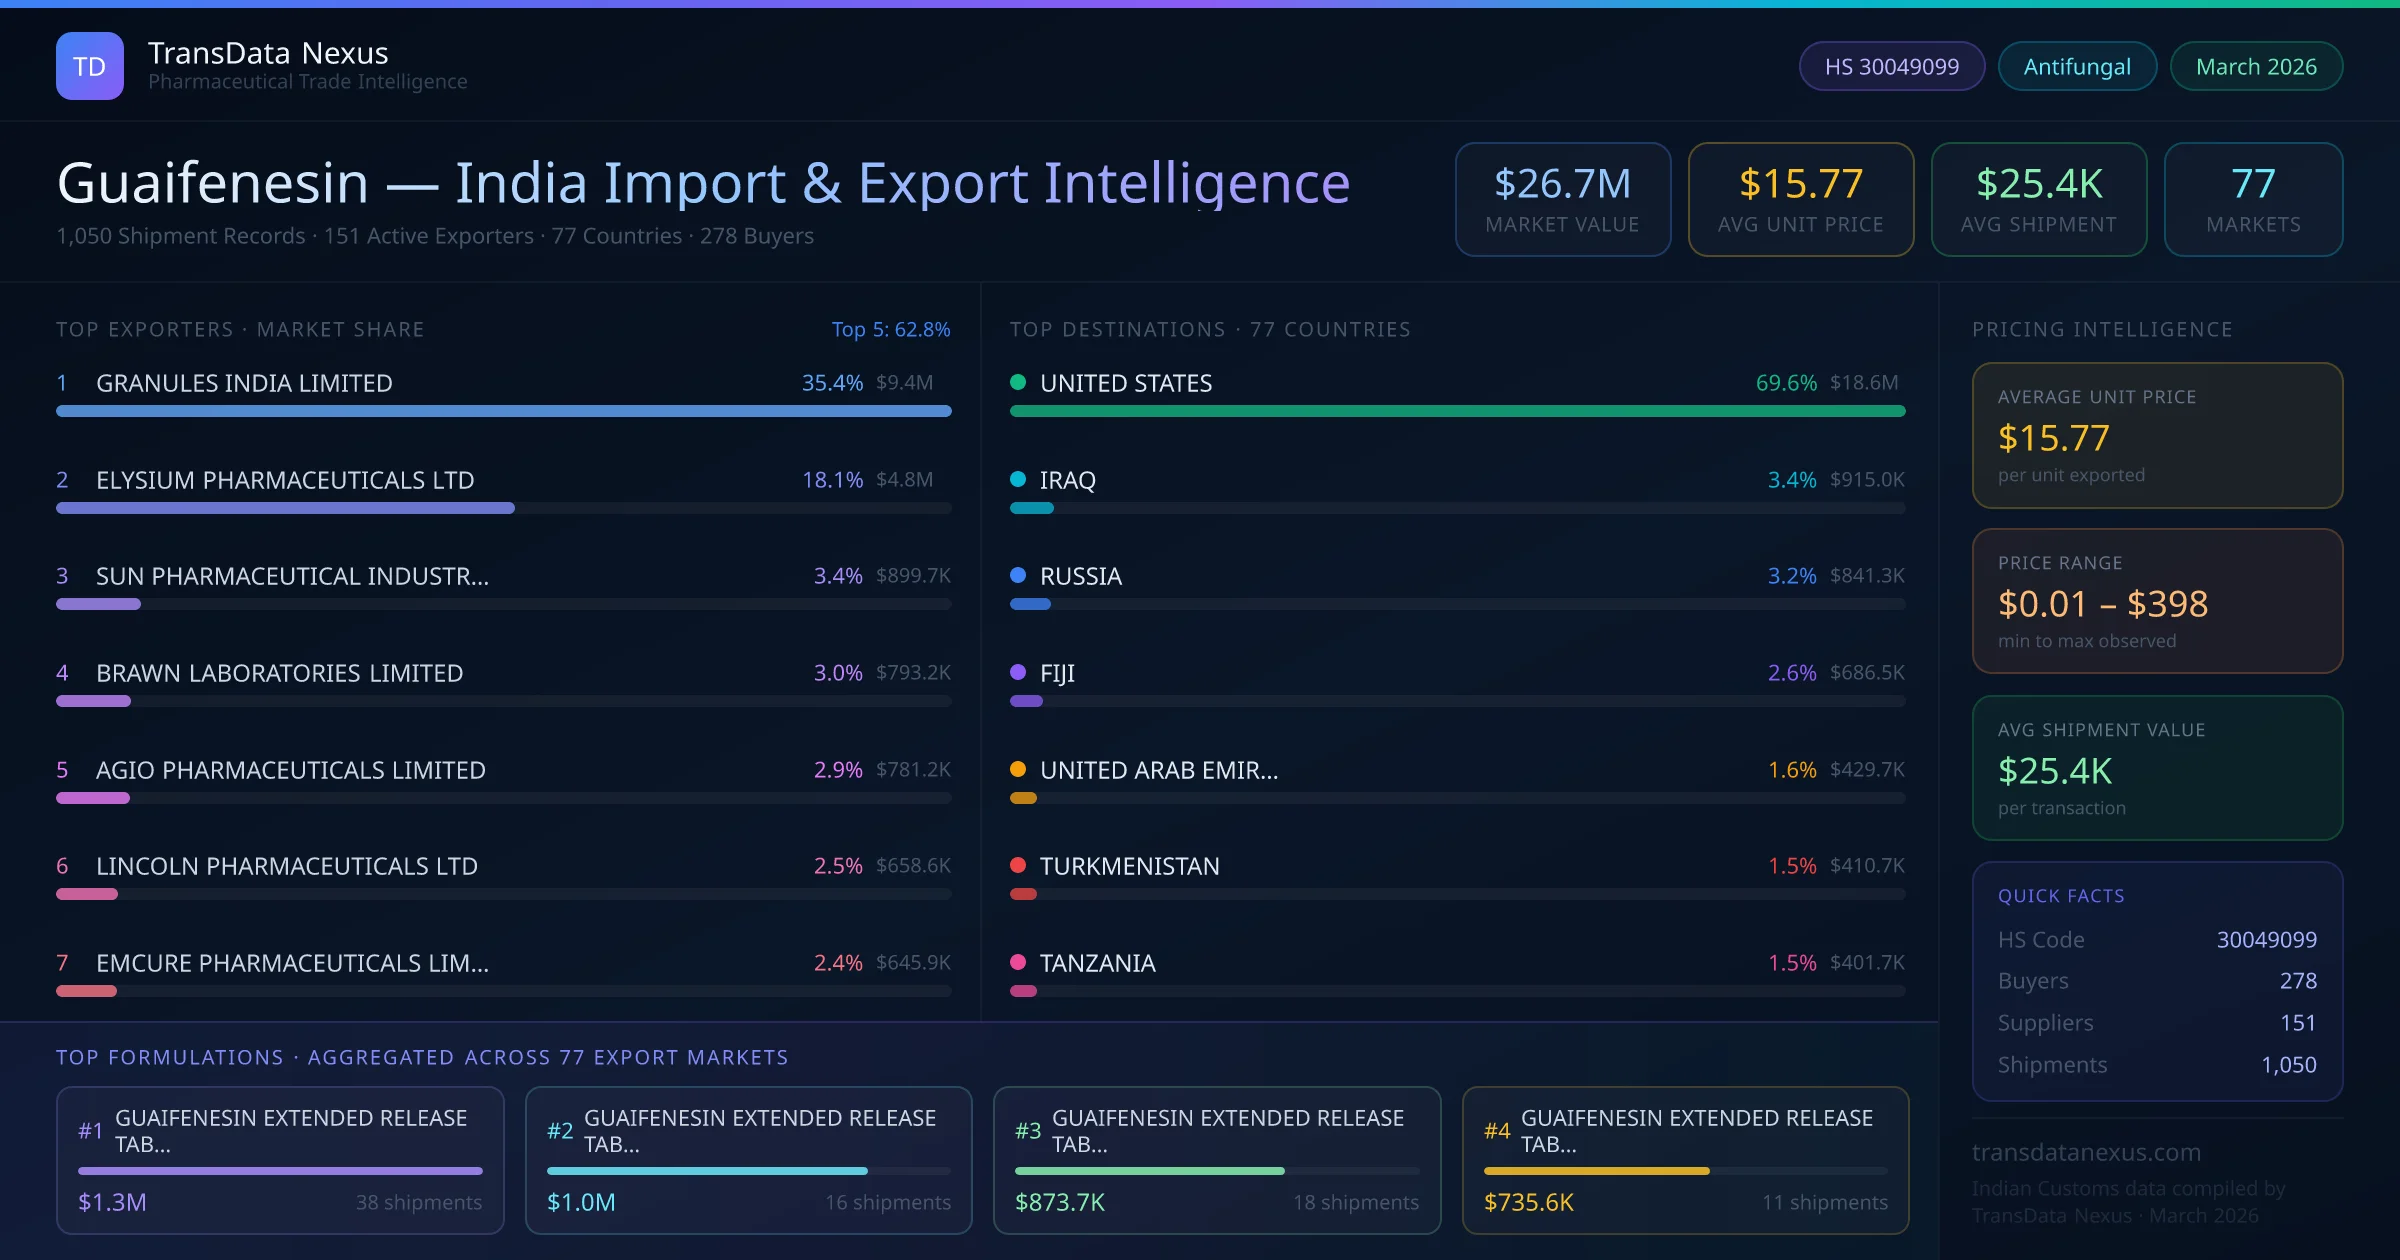Screen dimensions: 2400x1260
Task: Open the #1 Guaifenesin Extended Release card
Action: pos(280,1160)
